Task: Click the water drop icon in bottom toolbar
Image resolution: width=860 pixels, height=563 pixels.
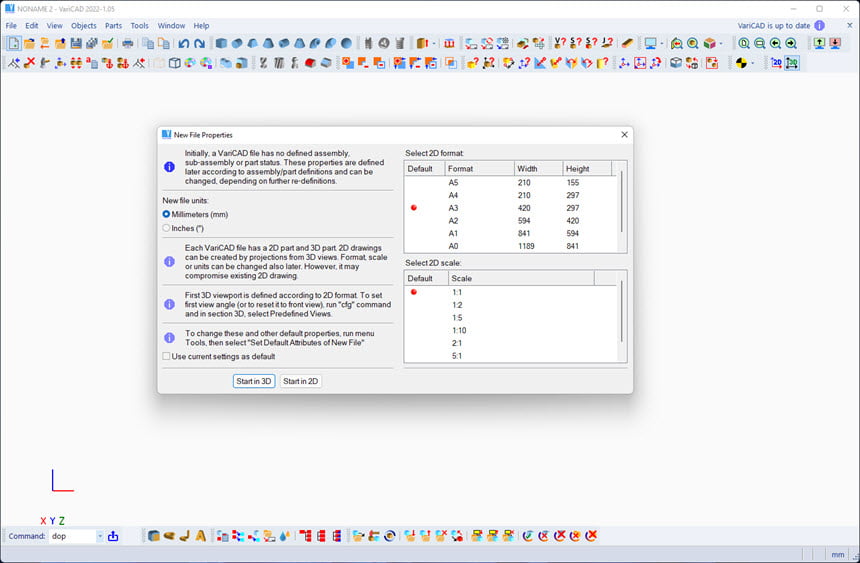Action: (x=285, y=536)
